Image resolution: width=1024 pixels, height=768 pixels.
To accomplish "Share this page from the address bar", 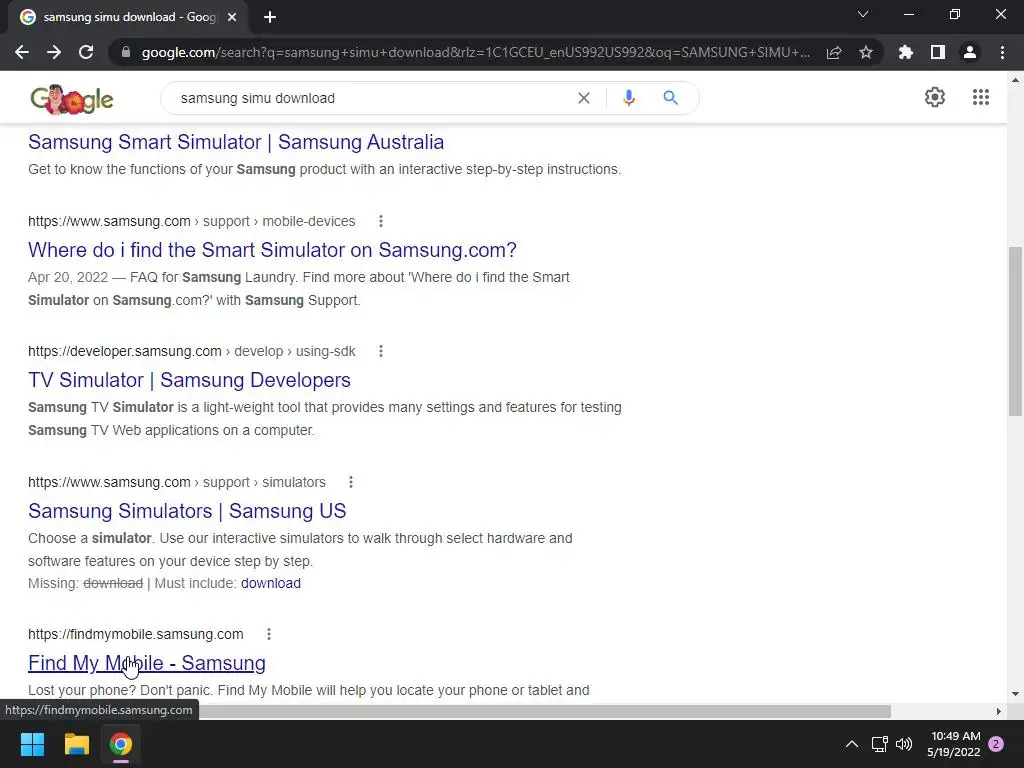I will [834, 52].
